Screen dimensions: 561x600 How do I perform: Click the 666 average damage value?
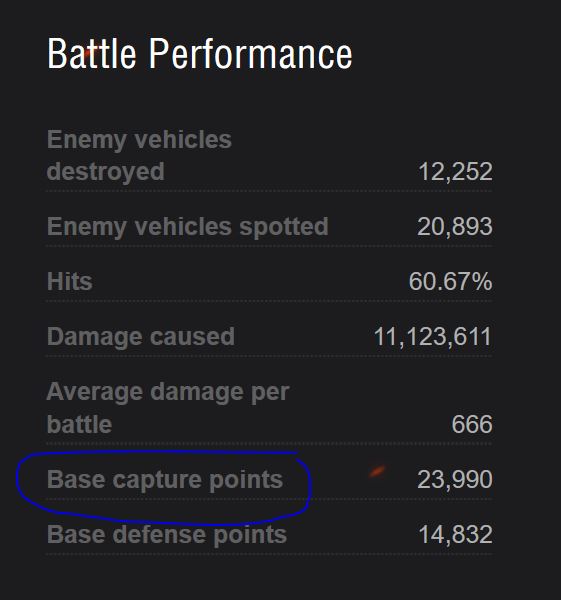472,424
